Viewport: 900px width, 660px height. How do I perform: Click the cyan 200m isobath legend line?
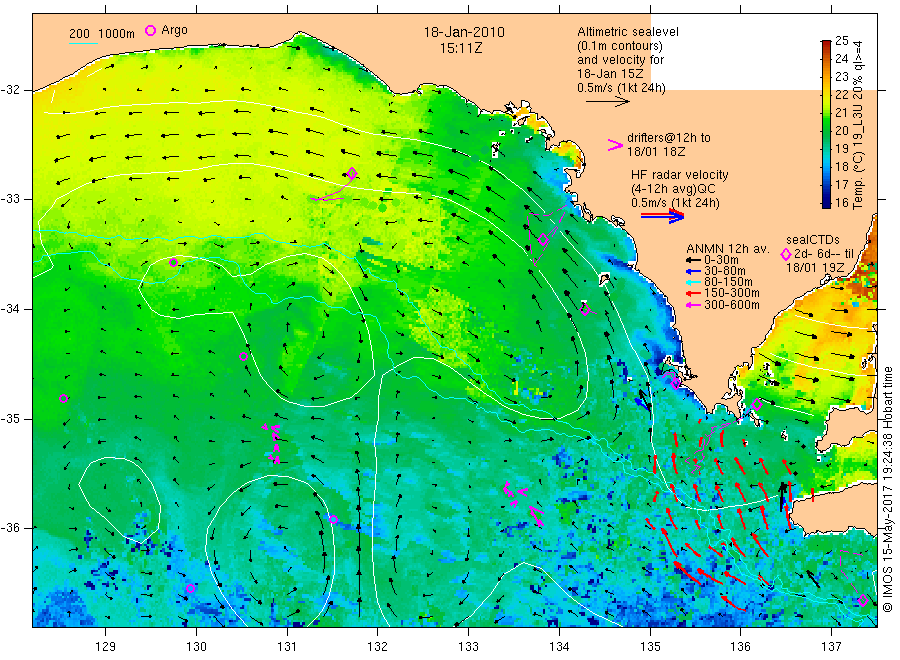point(83,43)
